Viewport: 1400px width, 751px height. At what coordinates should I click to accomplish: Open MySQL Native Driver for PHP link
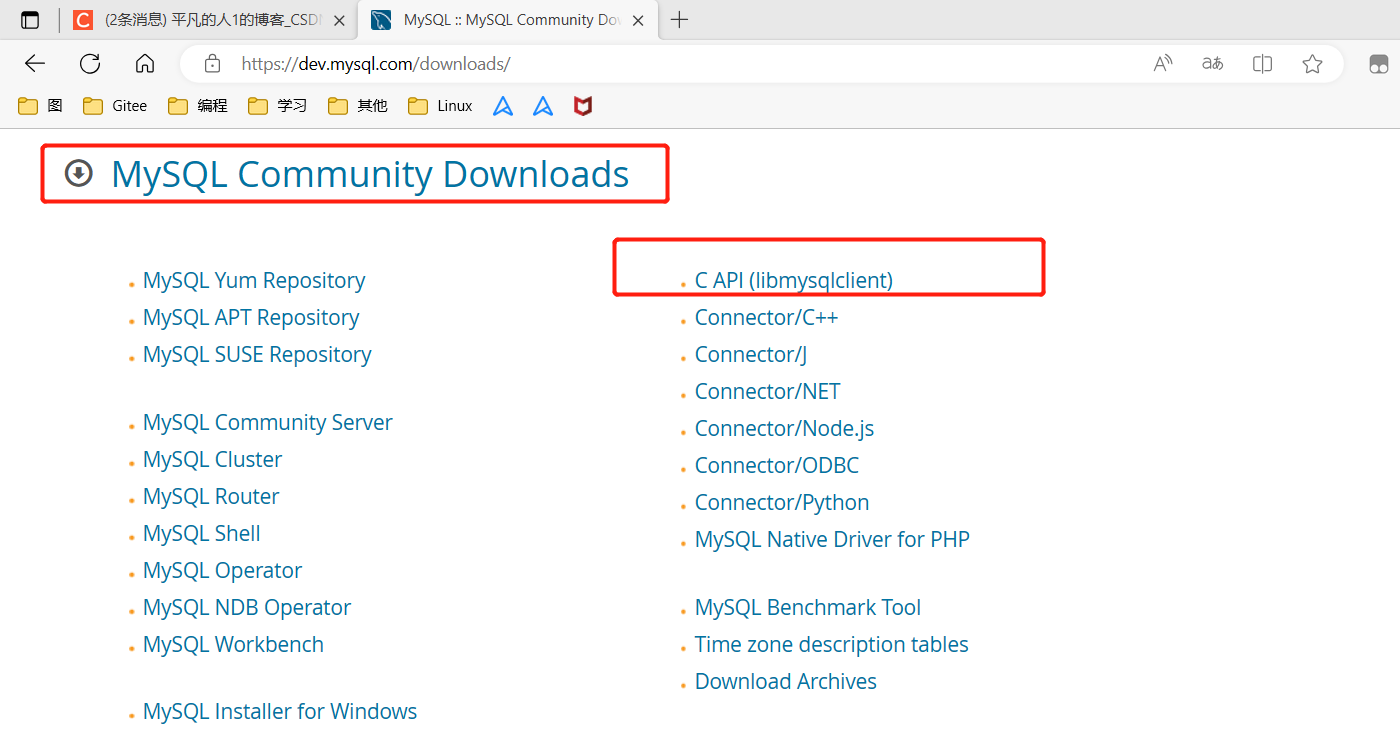833,540
